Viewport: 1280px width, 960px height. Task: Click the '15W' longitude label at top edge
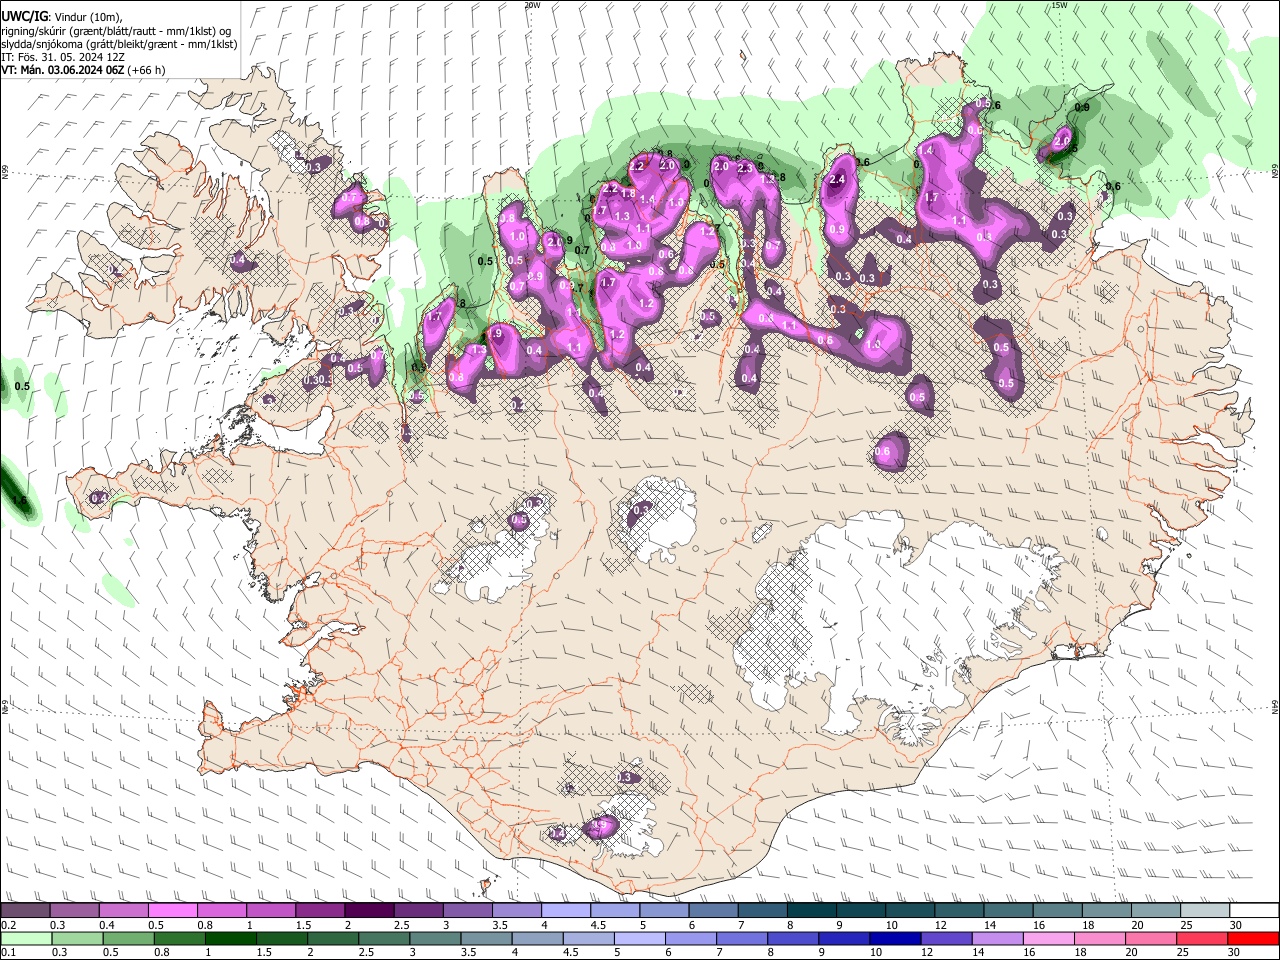pyautogui.click(x=1059, y=5)
